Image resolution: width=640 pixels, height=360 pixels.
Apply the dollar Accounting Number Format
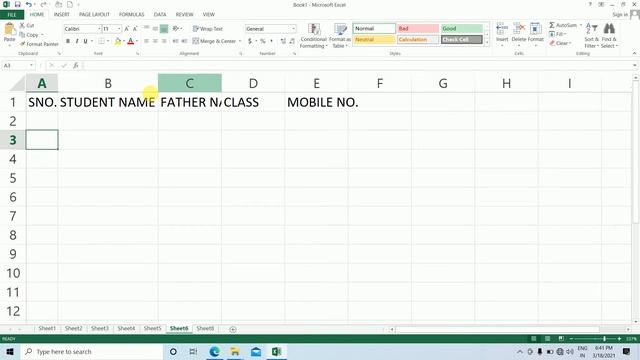(250, 41)
